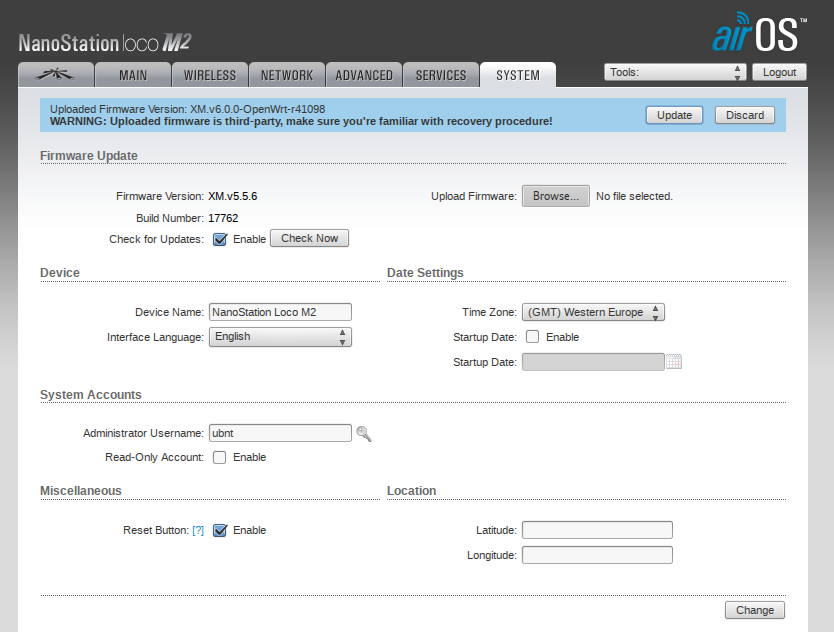Viewport: 834px width, 632px height.
Task: Expand the Interface Language dropdown
Action: click(280, 337)
